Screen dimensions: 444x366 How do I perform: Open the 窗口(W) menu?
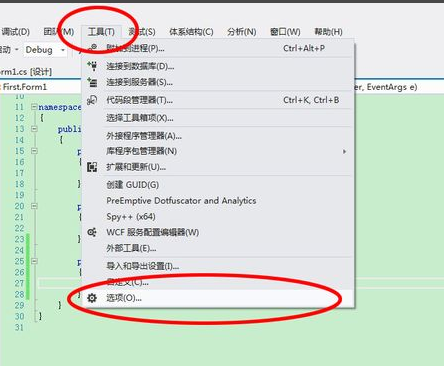coord(285,32)
